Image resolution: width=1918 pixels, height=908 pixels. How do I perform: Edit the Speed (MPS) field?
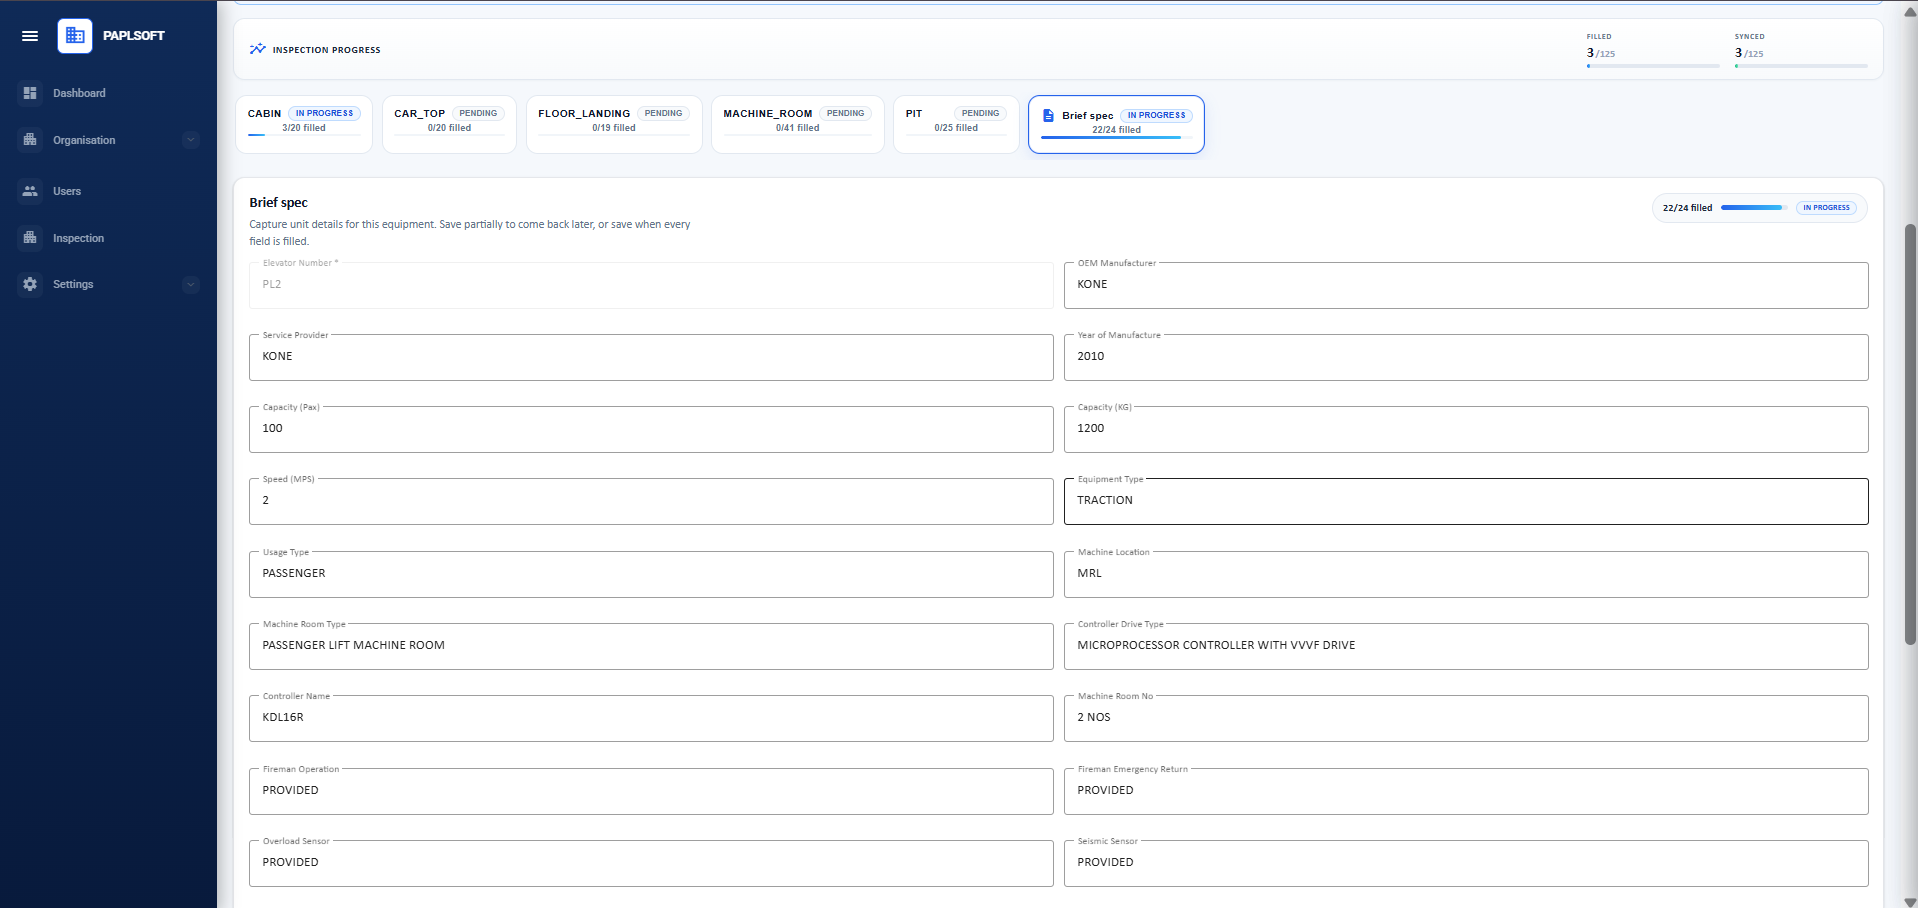651,501
